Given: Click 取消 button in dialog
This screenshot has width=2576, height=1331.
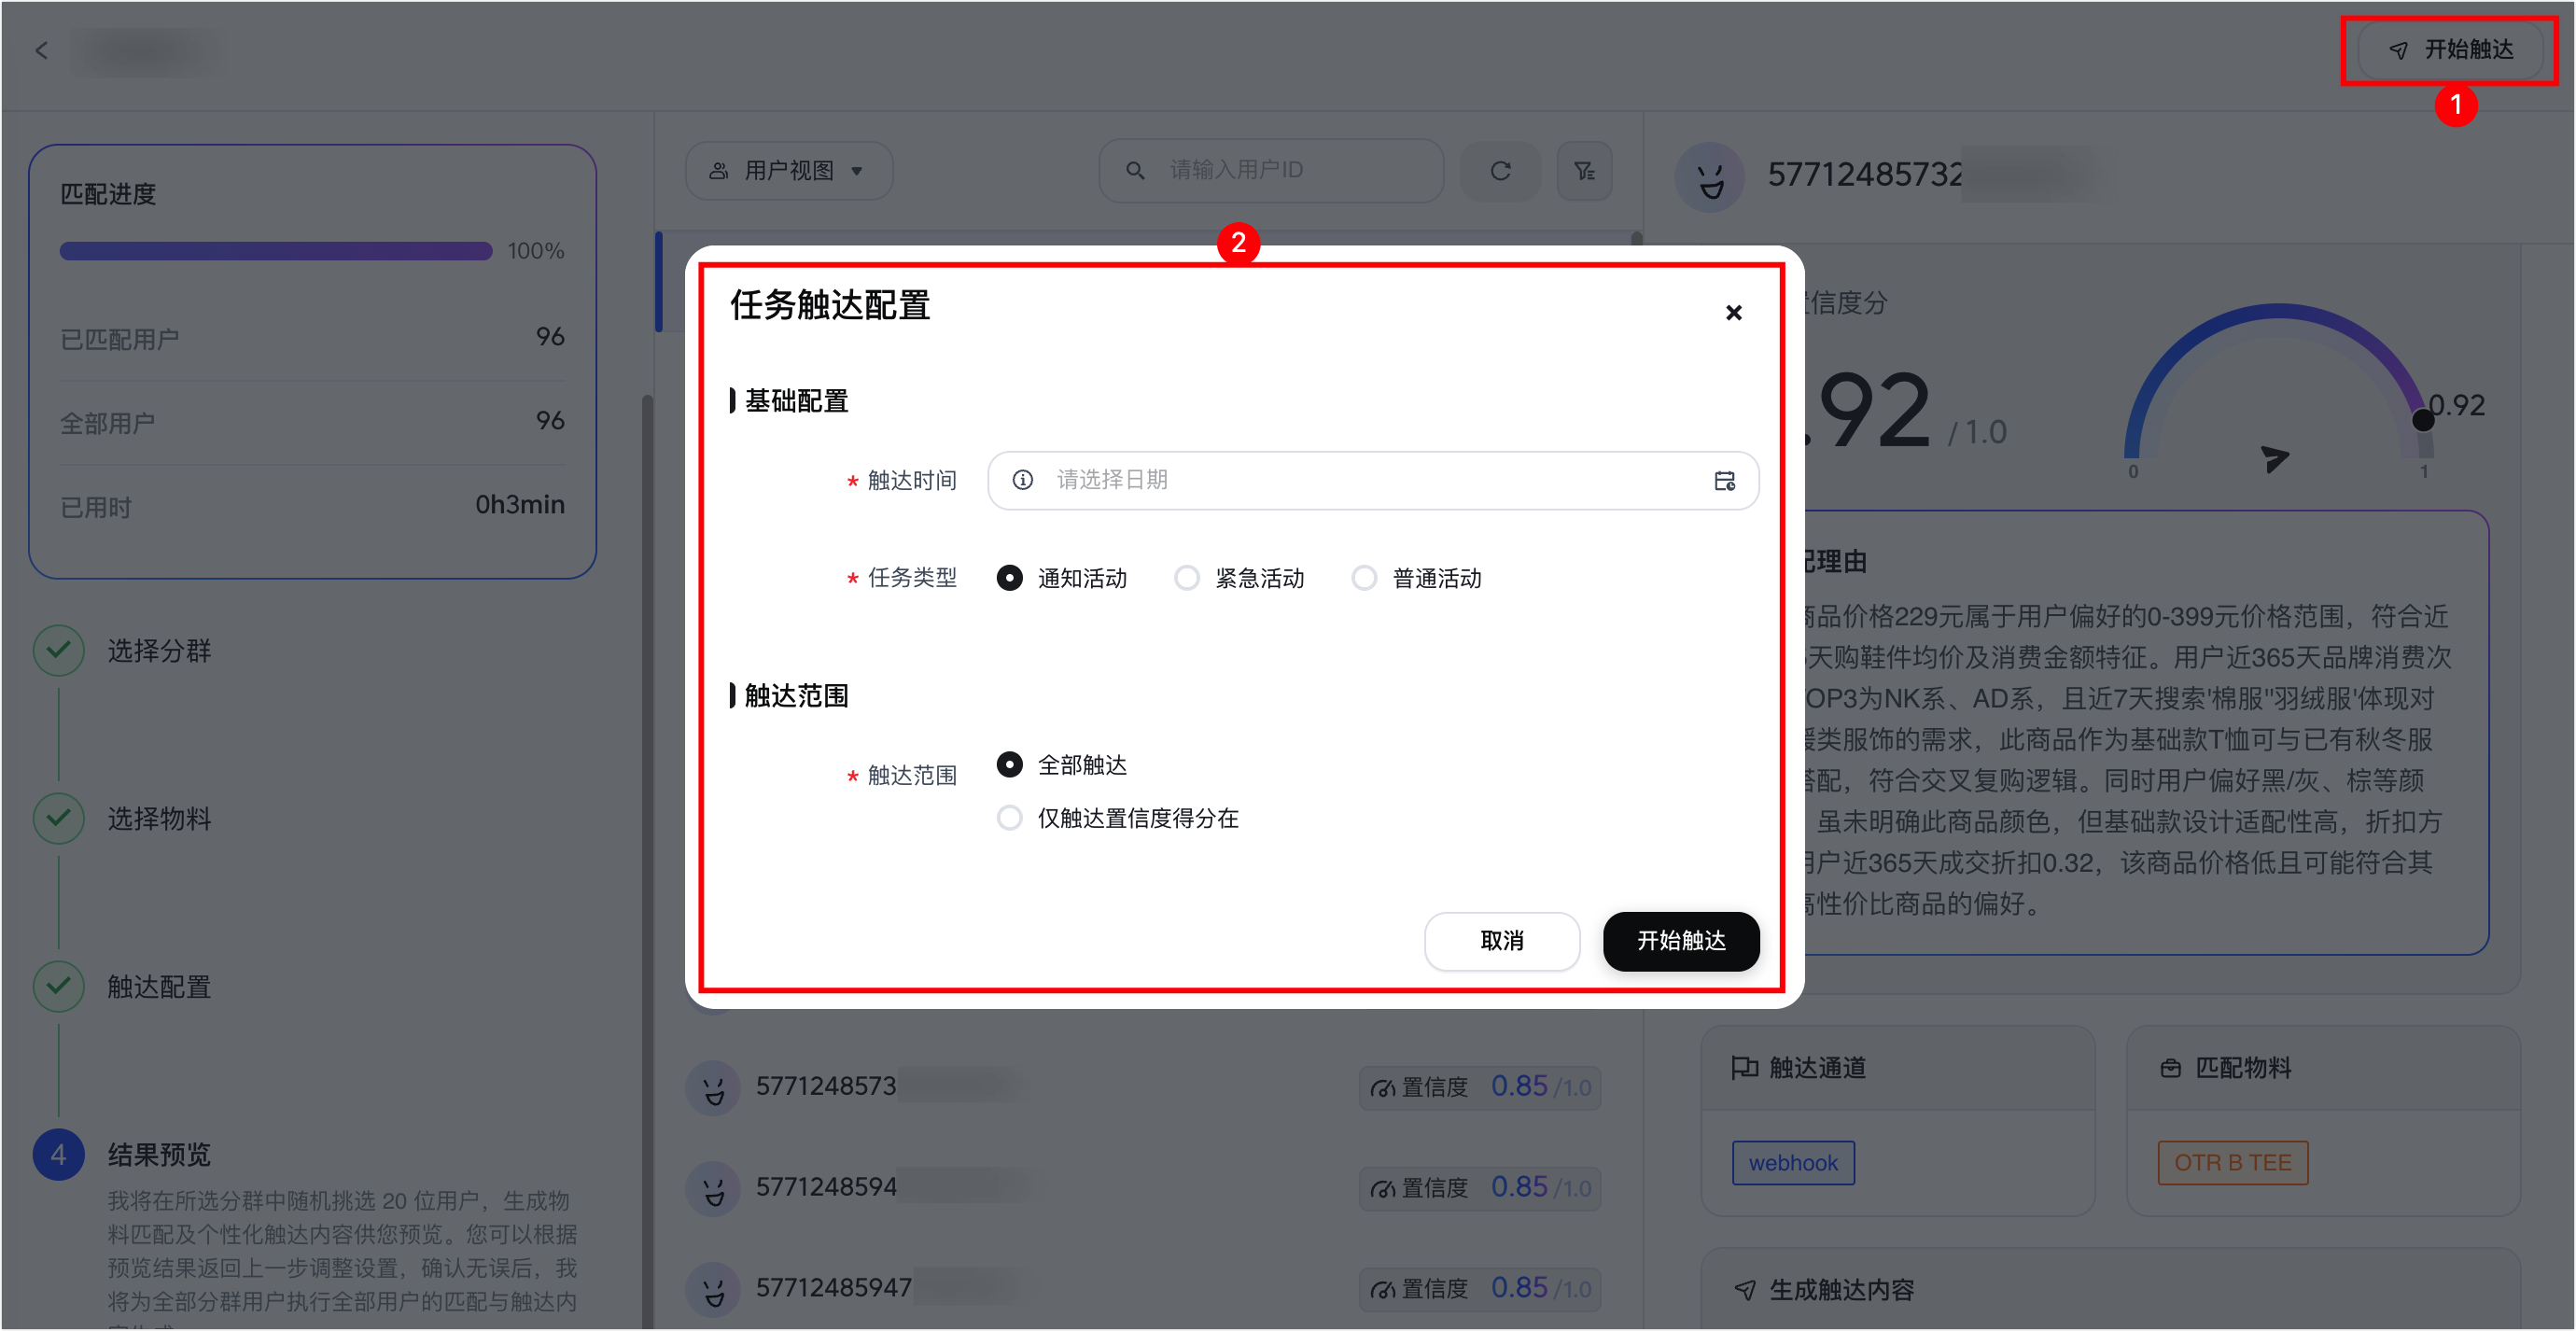Looking at the screenshot, I should pyautogui.click(x=1502, y=941).
